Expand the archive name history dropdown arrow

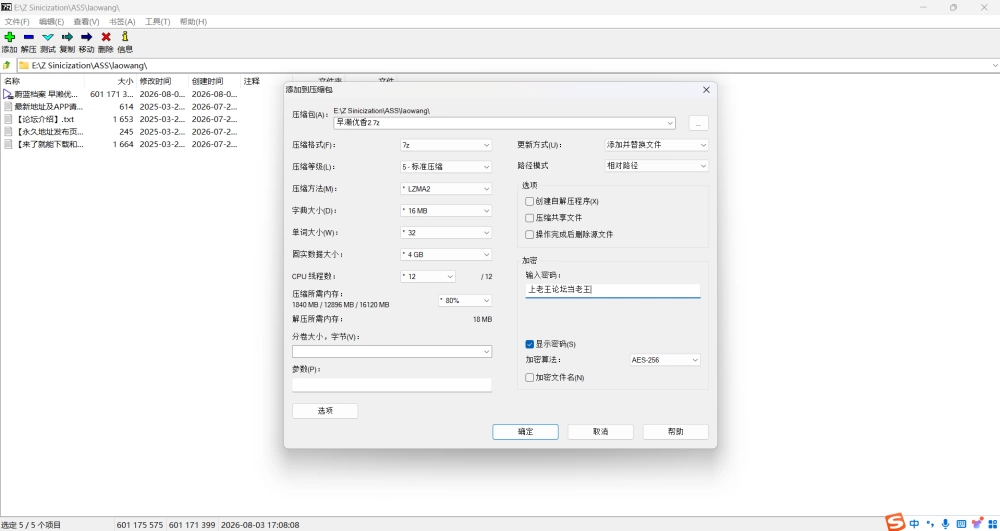pos(670,122)
